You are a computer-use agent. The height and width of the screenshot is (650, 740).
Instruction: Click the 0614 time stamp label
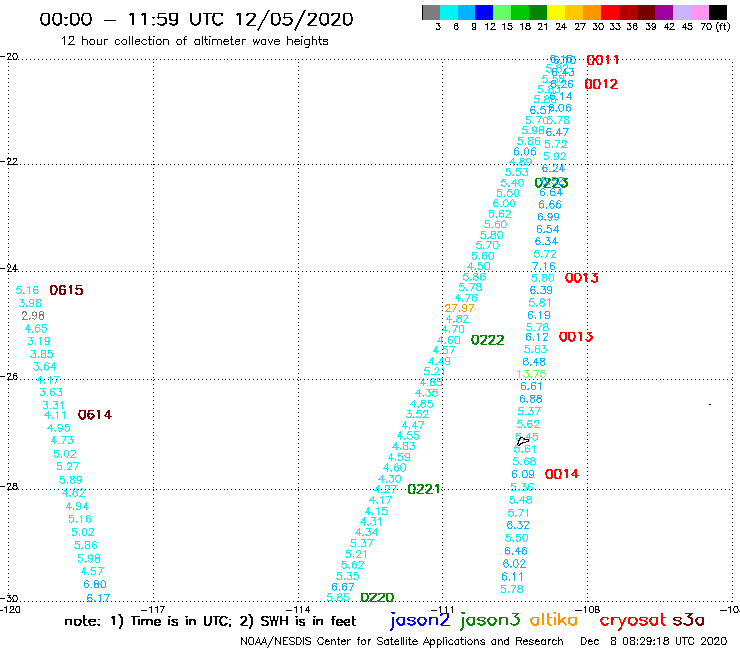point(95,415)
